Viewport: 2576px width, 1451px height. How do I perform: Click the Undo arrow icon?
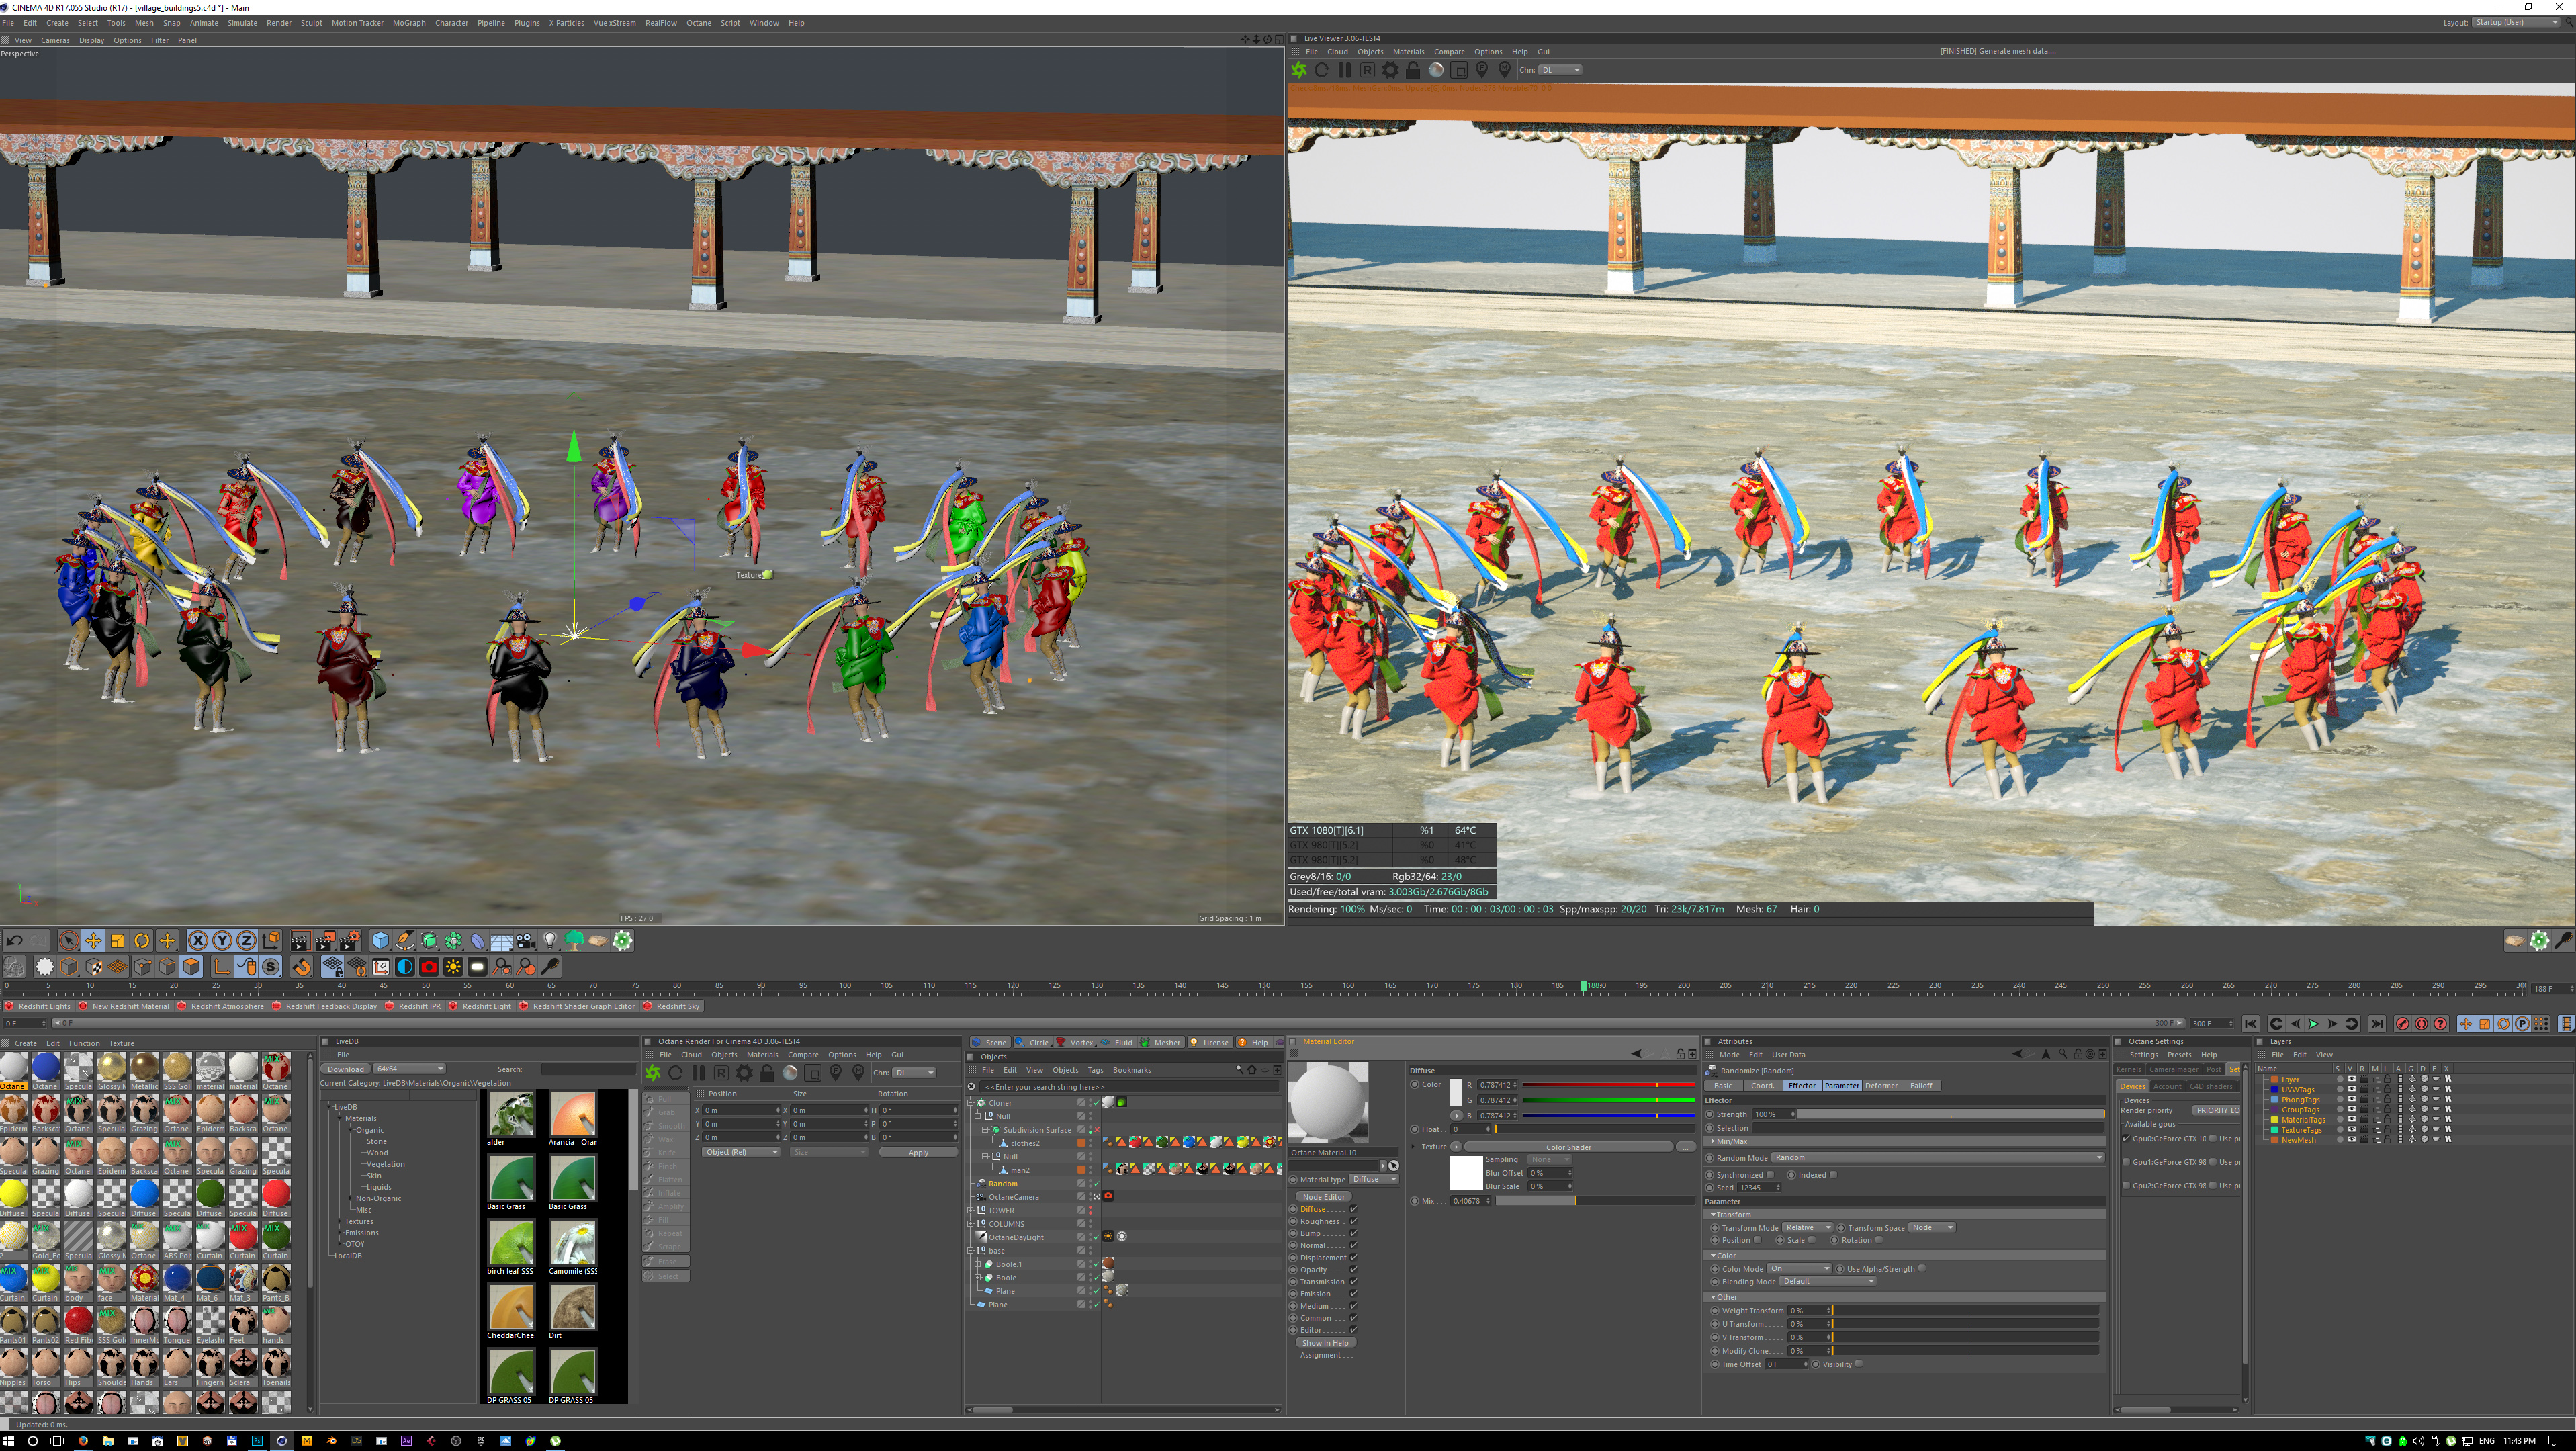coord(14,941)
